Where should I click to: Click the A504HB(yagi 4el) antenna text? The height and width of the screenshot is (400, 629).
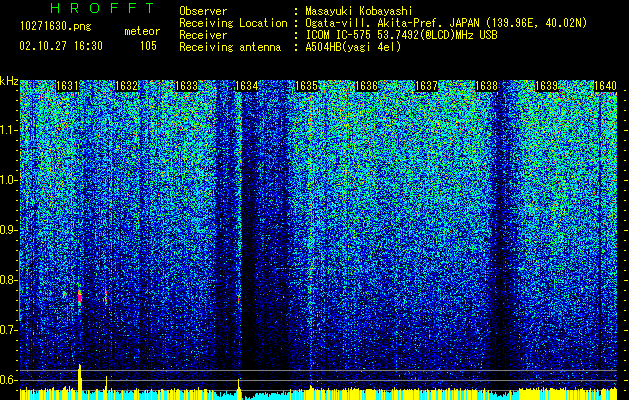point(353,47)
